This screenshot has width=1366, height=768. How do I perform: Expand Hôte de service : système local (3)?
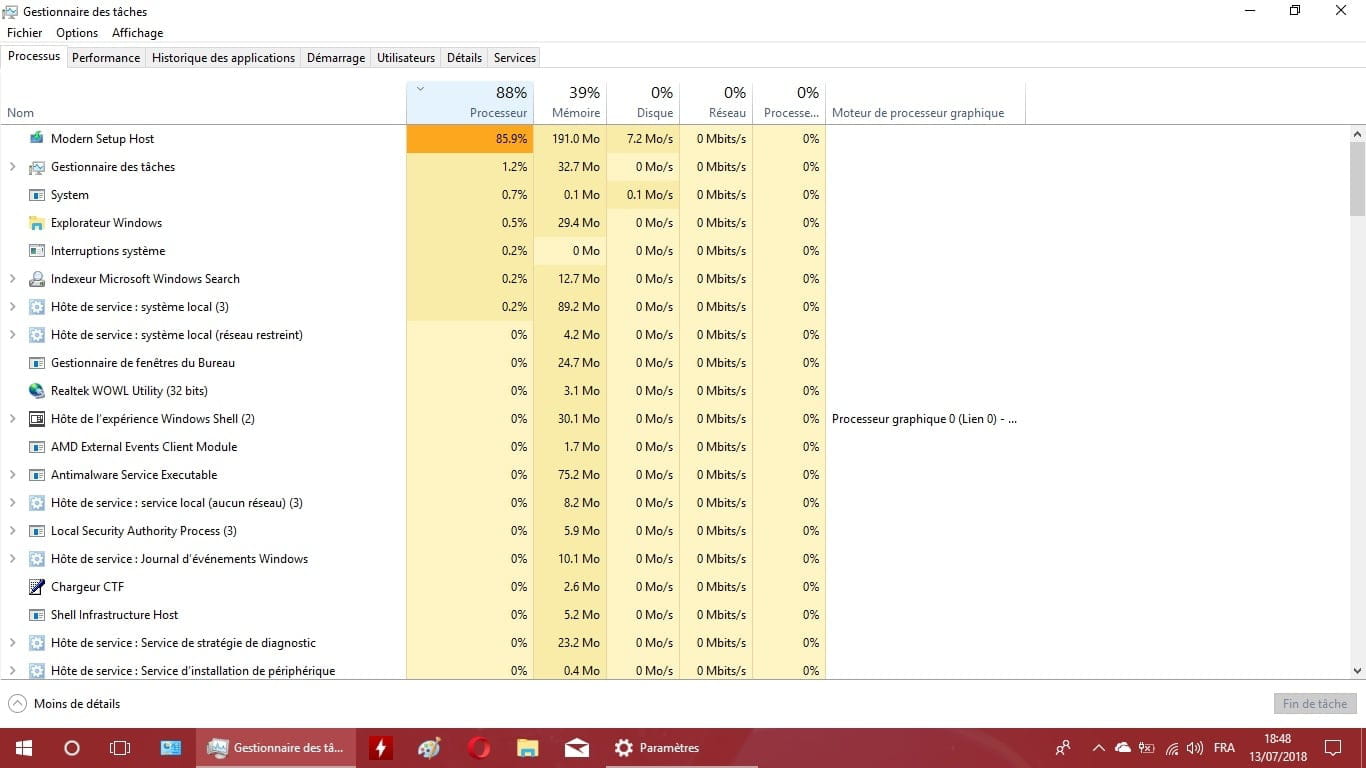(12, 306)
